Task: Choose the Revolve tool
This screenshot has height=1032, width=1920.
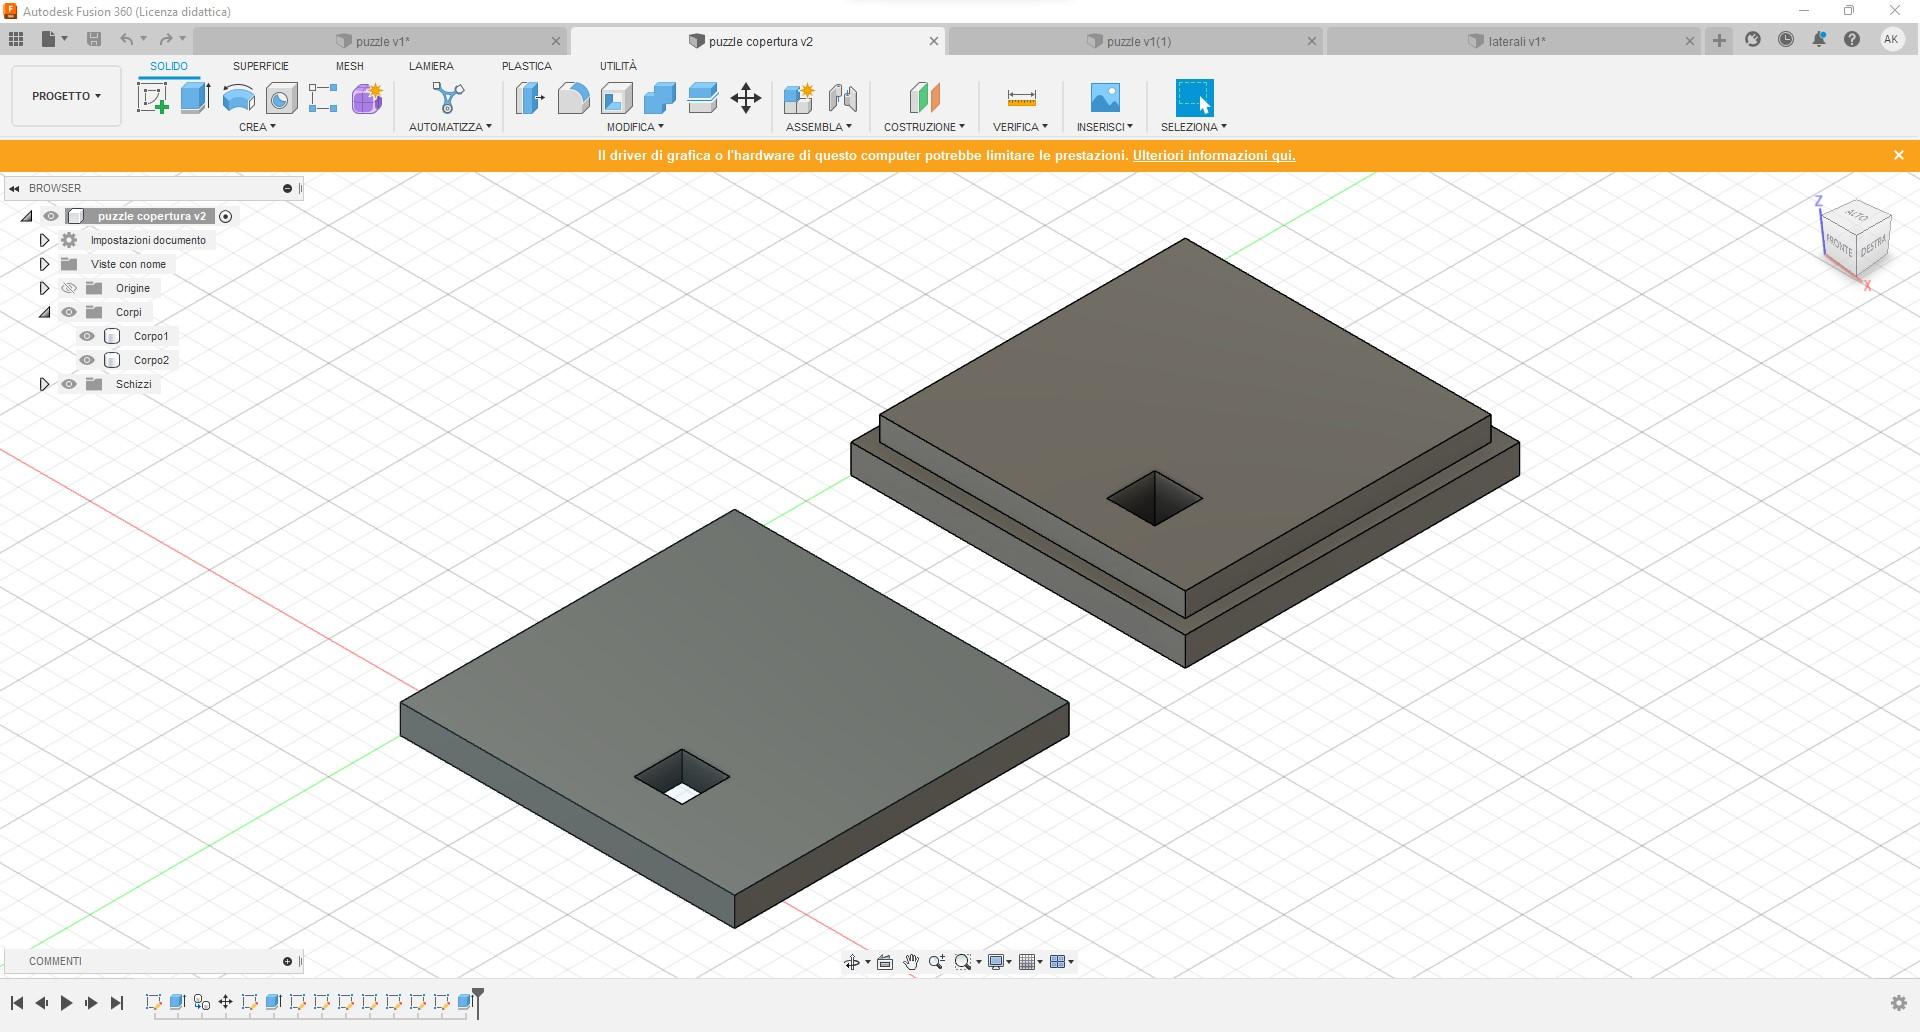Action: [238, 98]
